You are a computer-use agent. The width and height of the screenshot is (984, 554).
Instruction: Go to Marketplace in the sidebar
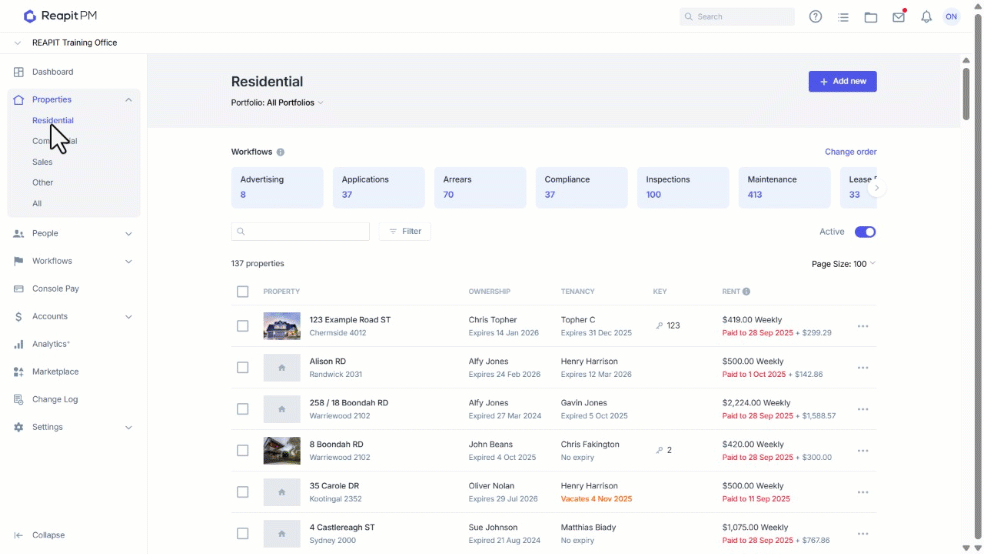[x=55, y=371]
